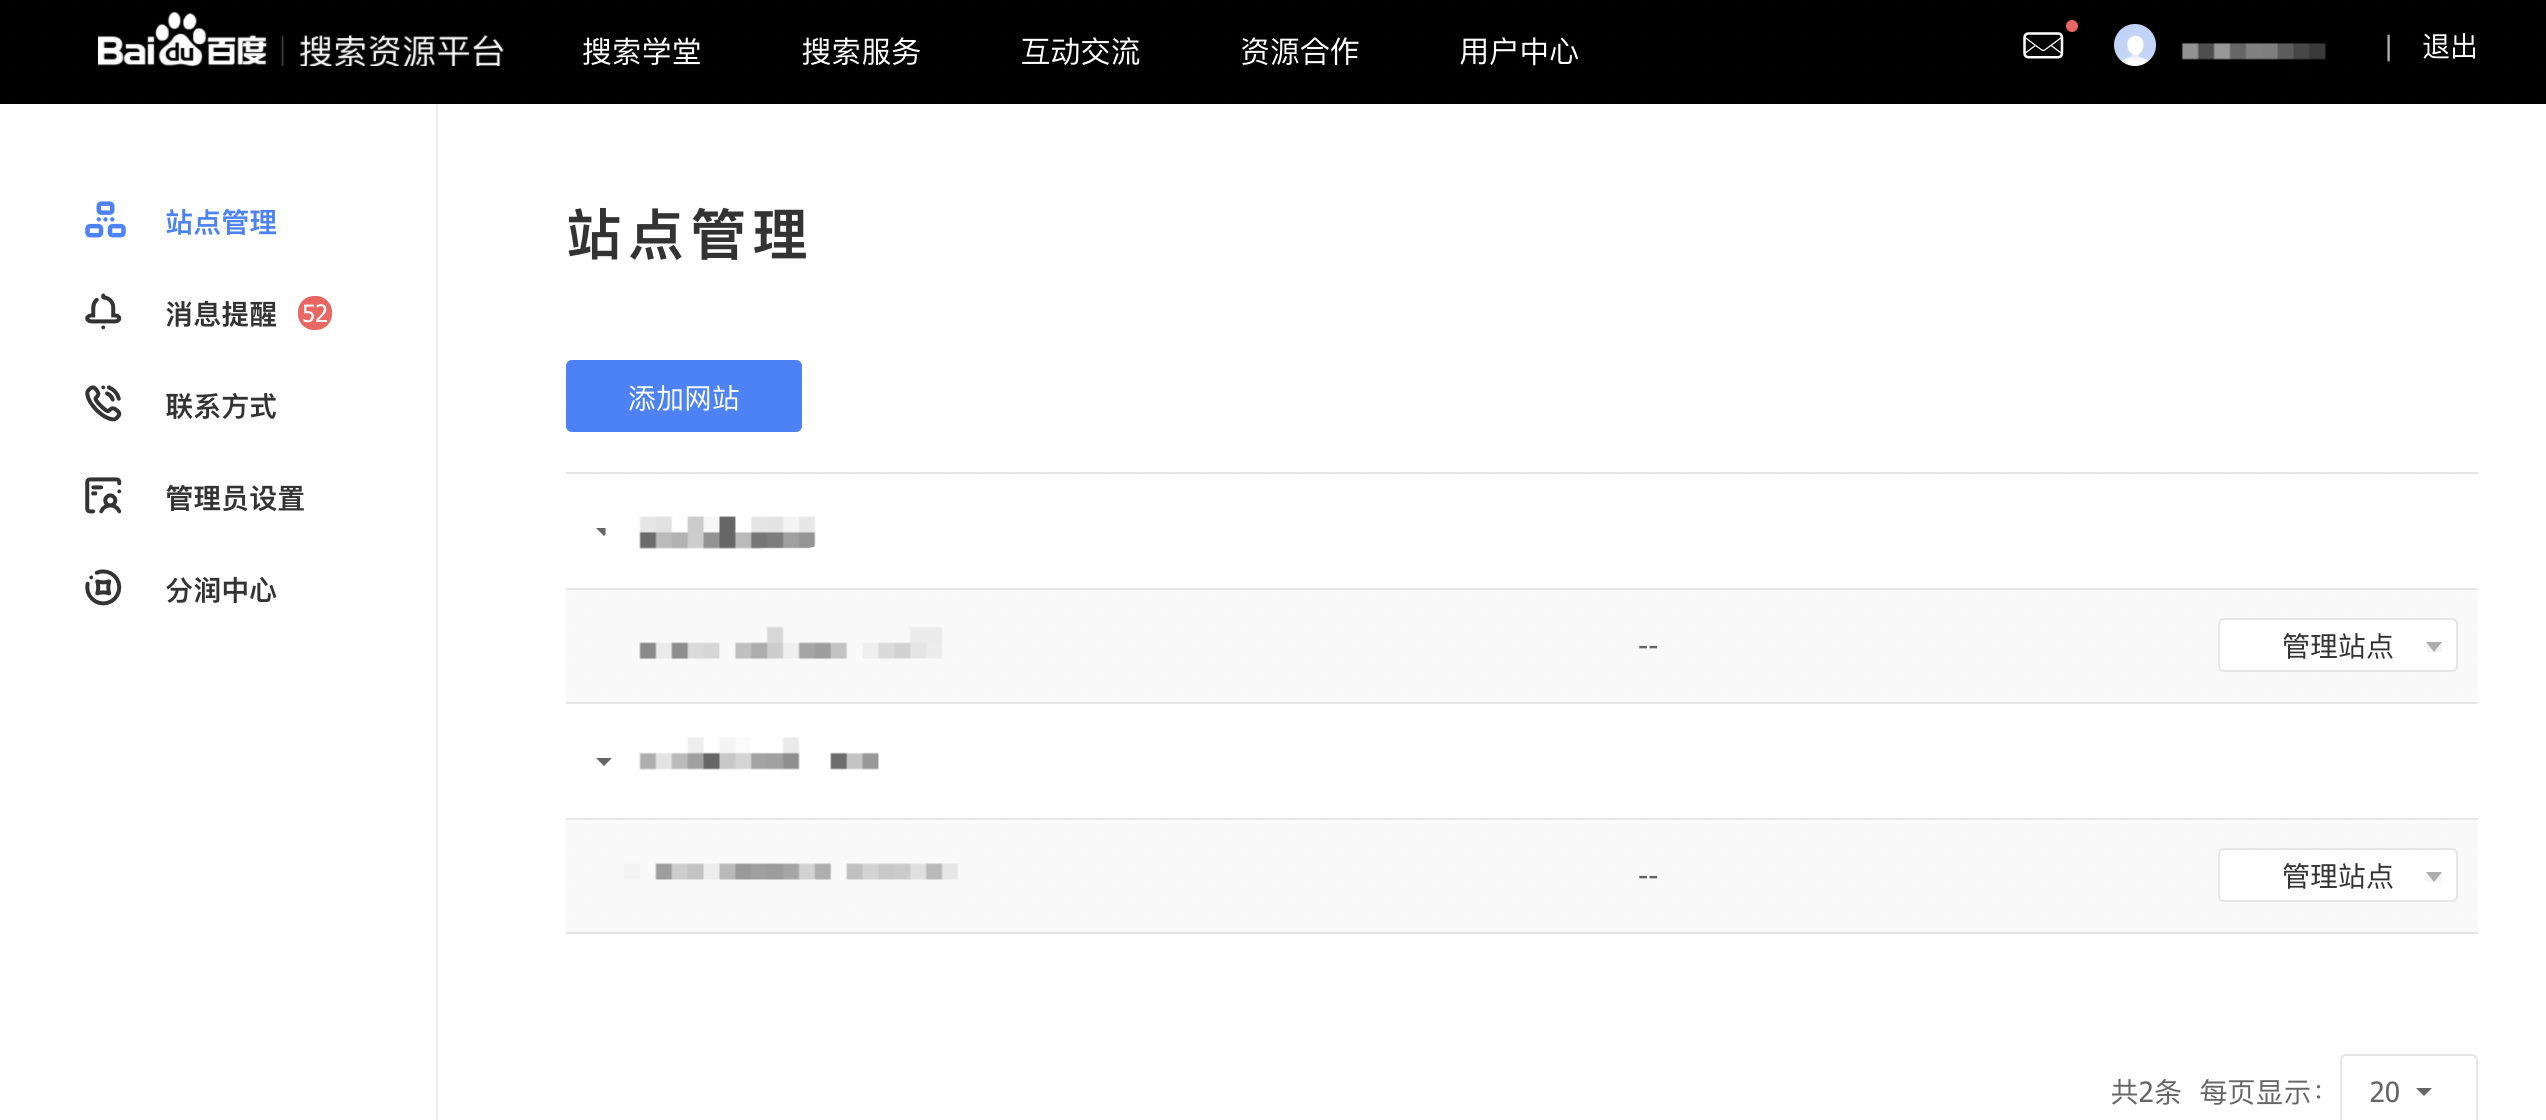The height and width of the screenshot is (1120, 2546).
Task: Open 搜索服务 menu
Action: (x=861, y=51)
